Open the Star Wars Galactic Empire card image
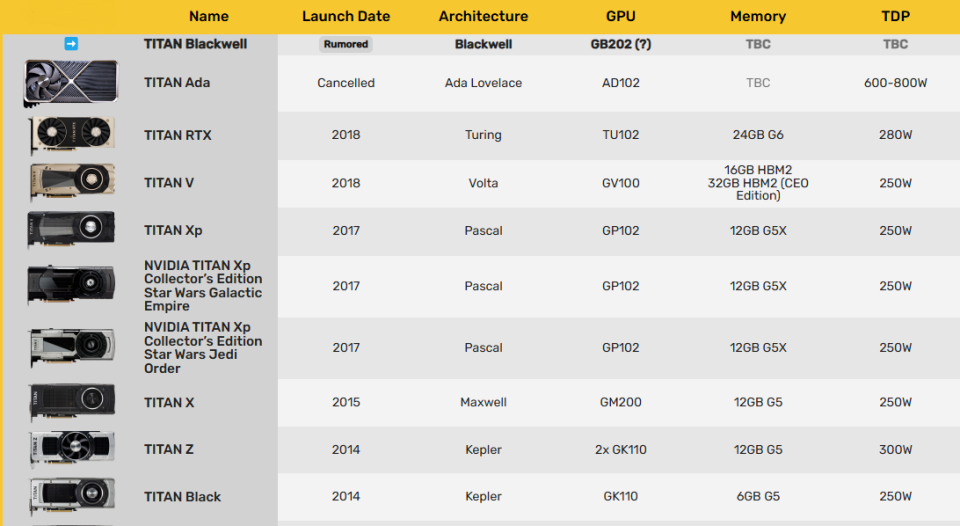 tap(71, 285)
